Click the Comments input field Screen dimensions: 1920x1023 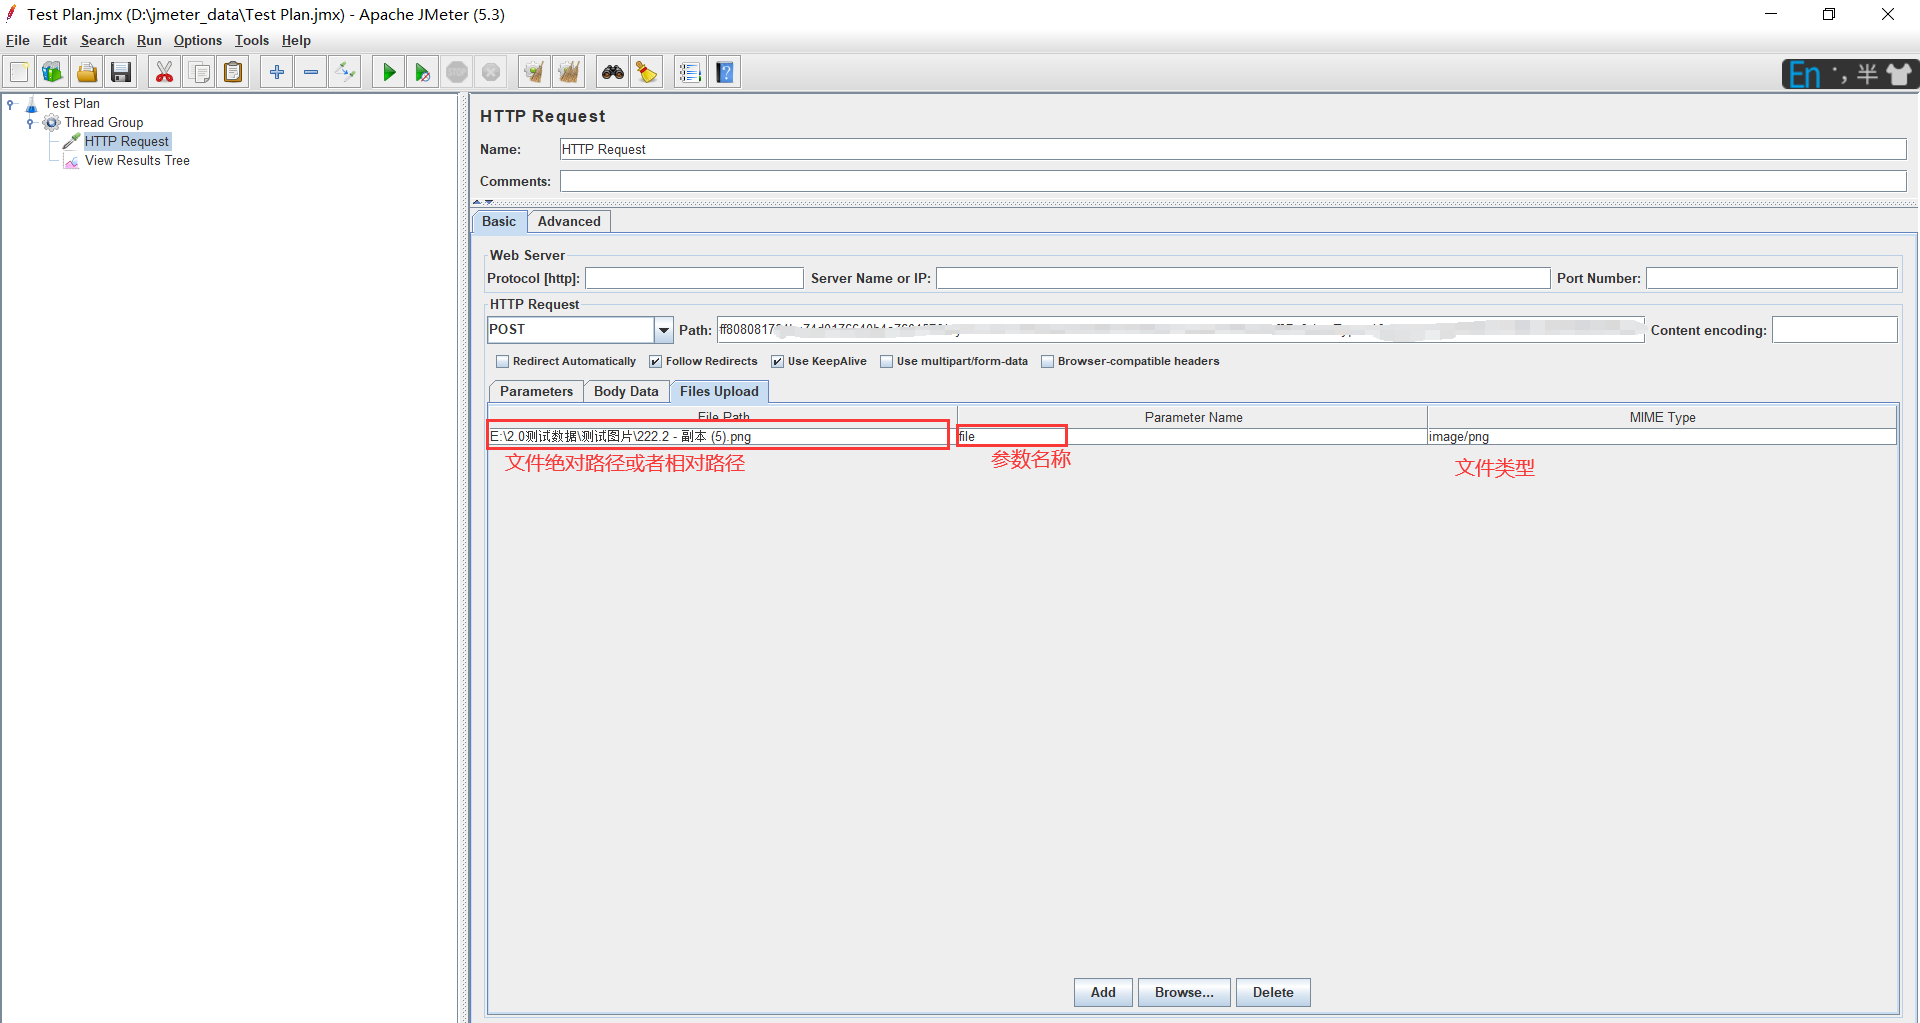[x=1233, y=181]
